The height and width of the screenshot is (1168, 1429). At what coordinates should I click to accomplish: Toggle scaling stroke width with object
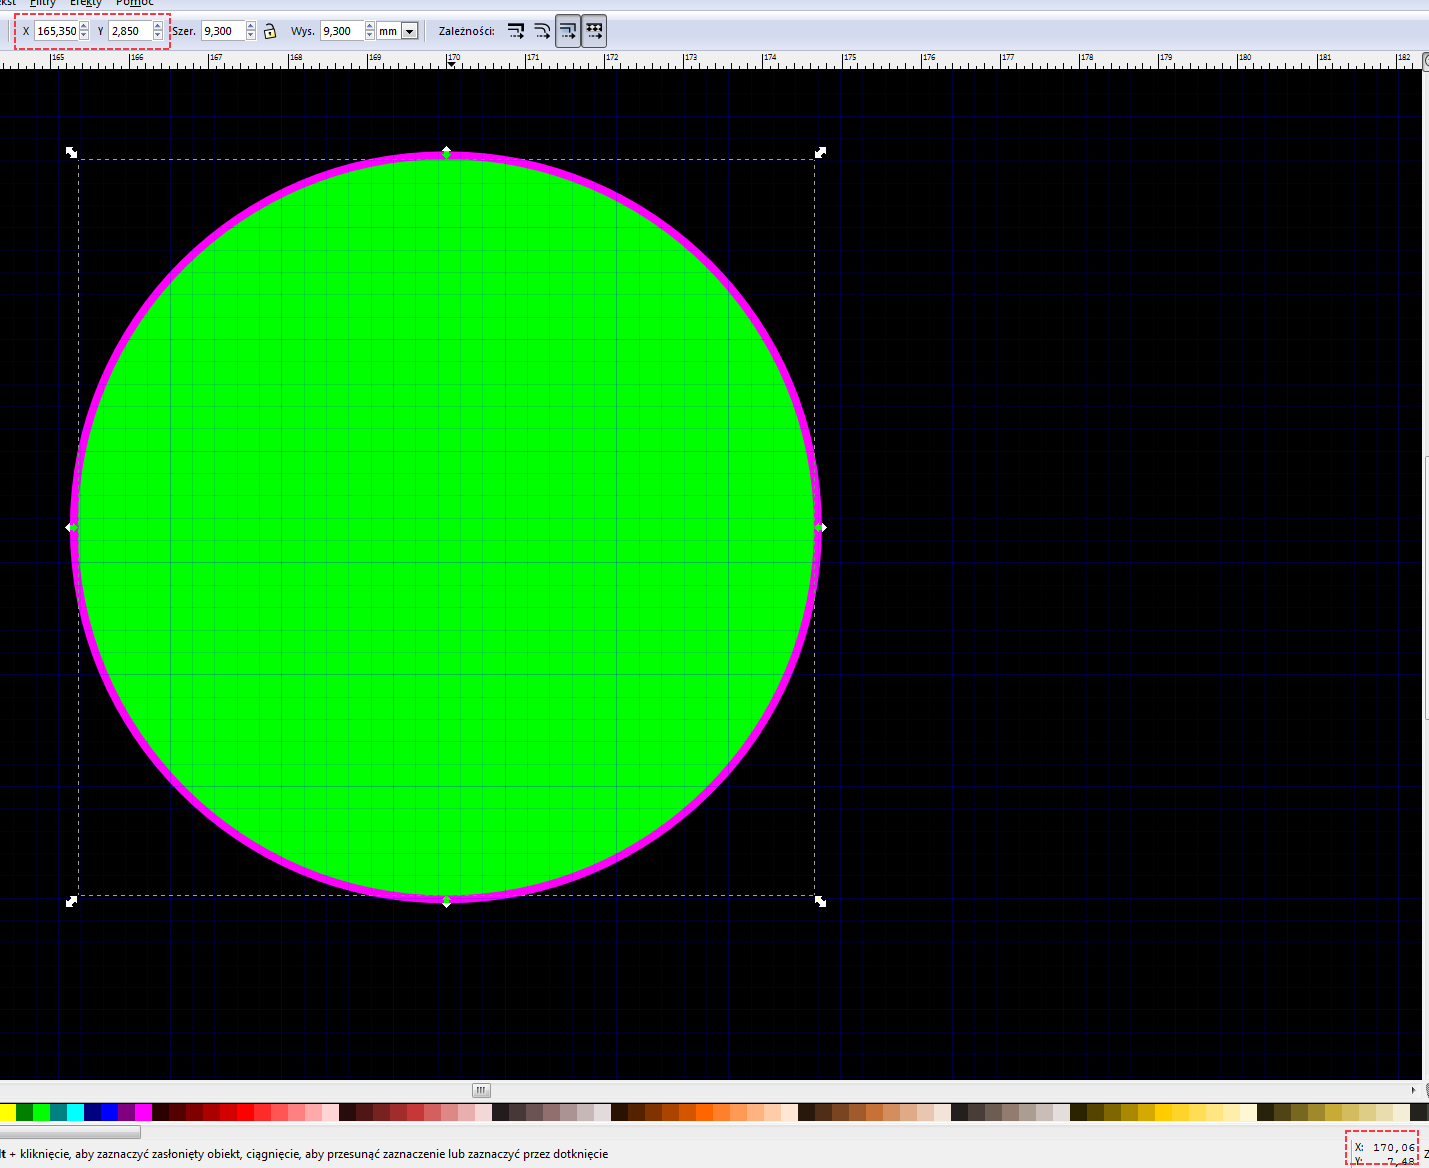click(516, 31)
